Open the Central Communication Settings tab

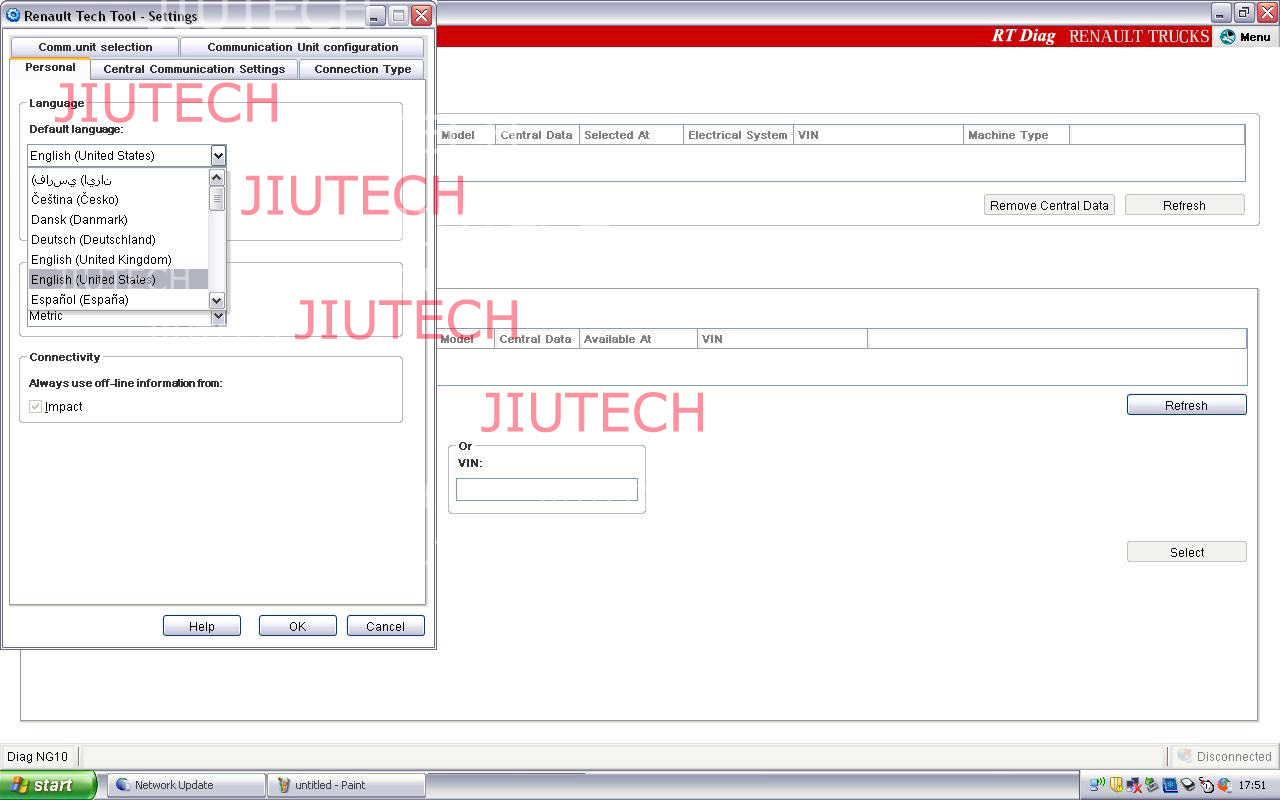[194, 69]
